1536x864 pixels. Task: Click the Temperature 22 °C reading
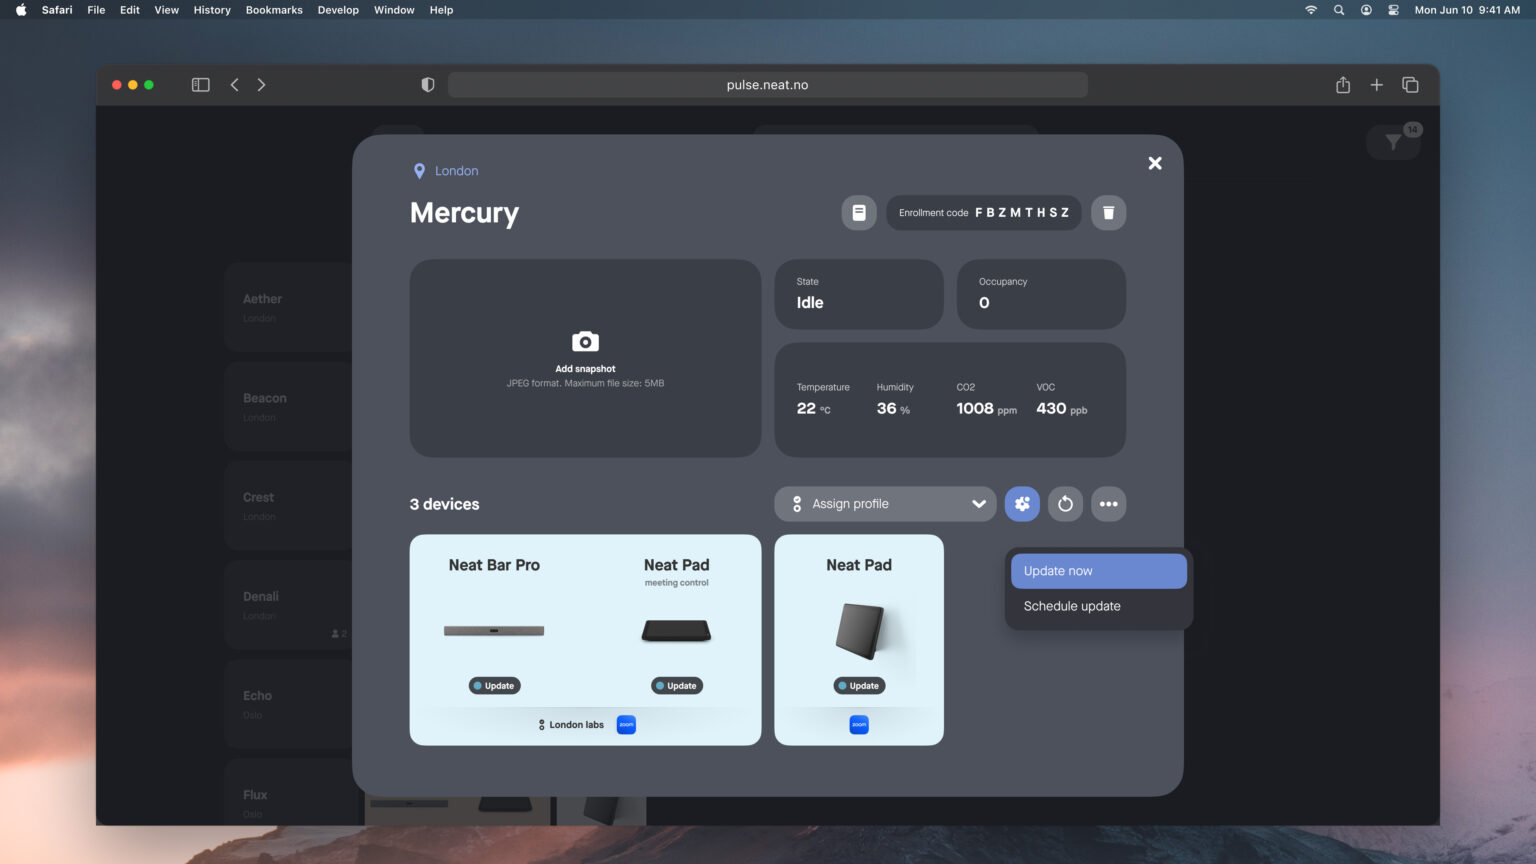click(x=822, y=400)
